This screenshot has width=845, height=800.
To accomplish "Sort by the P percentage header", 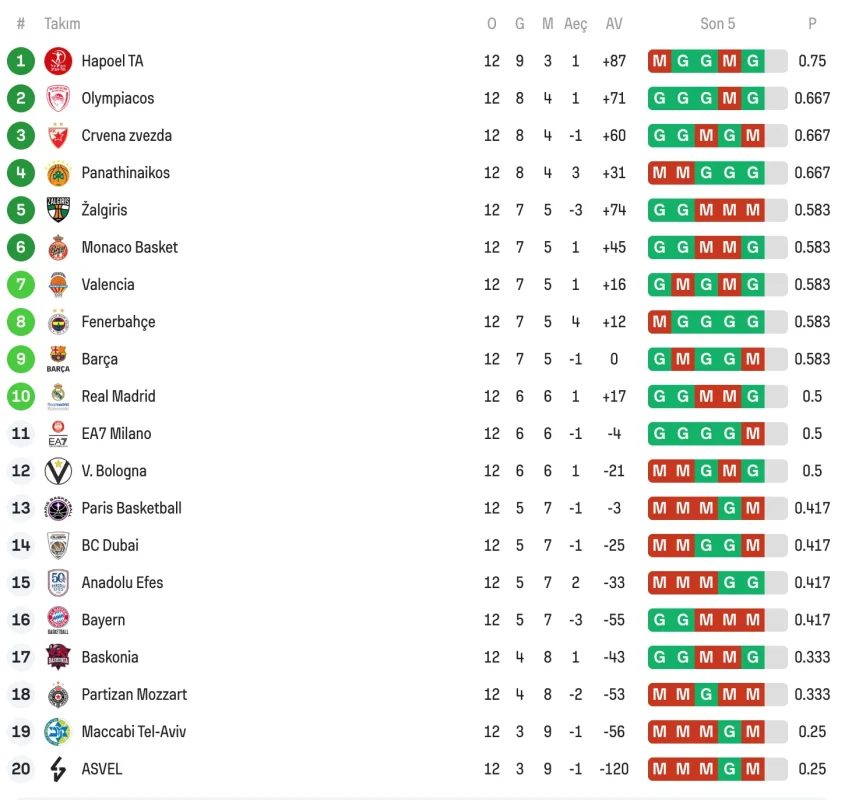I will [x=812, y=24].
